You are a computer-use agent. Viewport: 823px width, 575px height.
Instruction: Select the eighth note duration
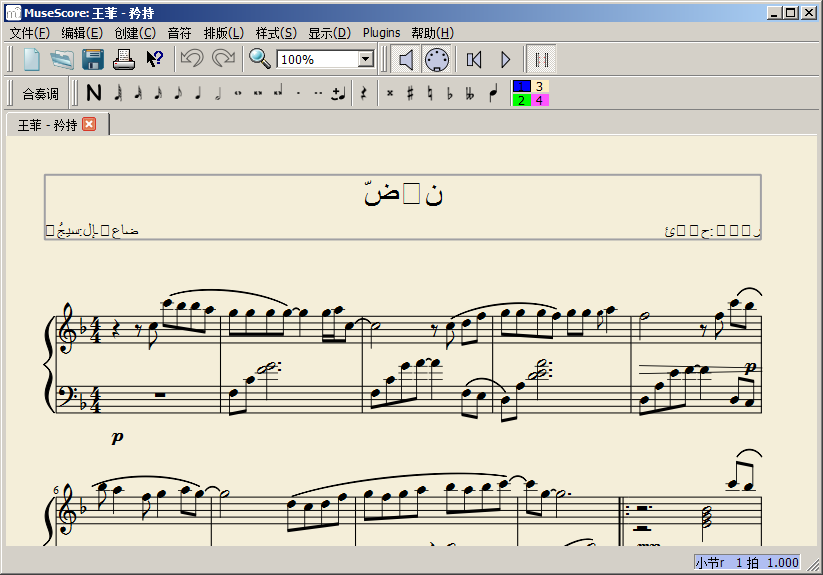(178, 93)
